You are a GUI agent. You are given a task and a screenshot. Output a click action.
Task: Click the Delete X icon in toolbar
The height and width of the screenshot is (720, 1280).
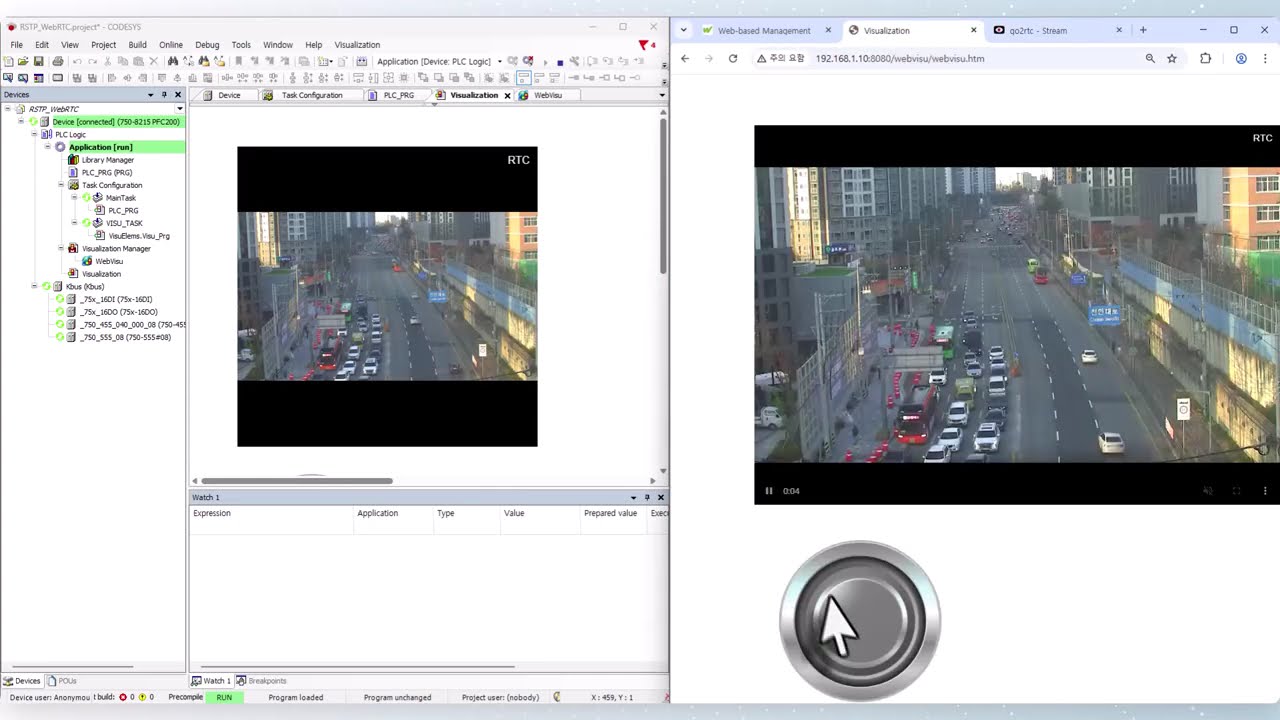tap(153, 62)
